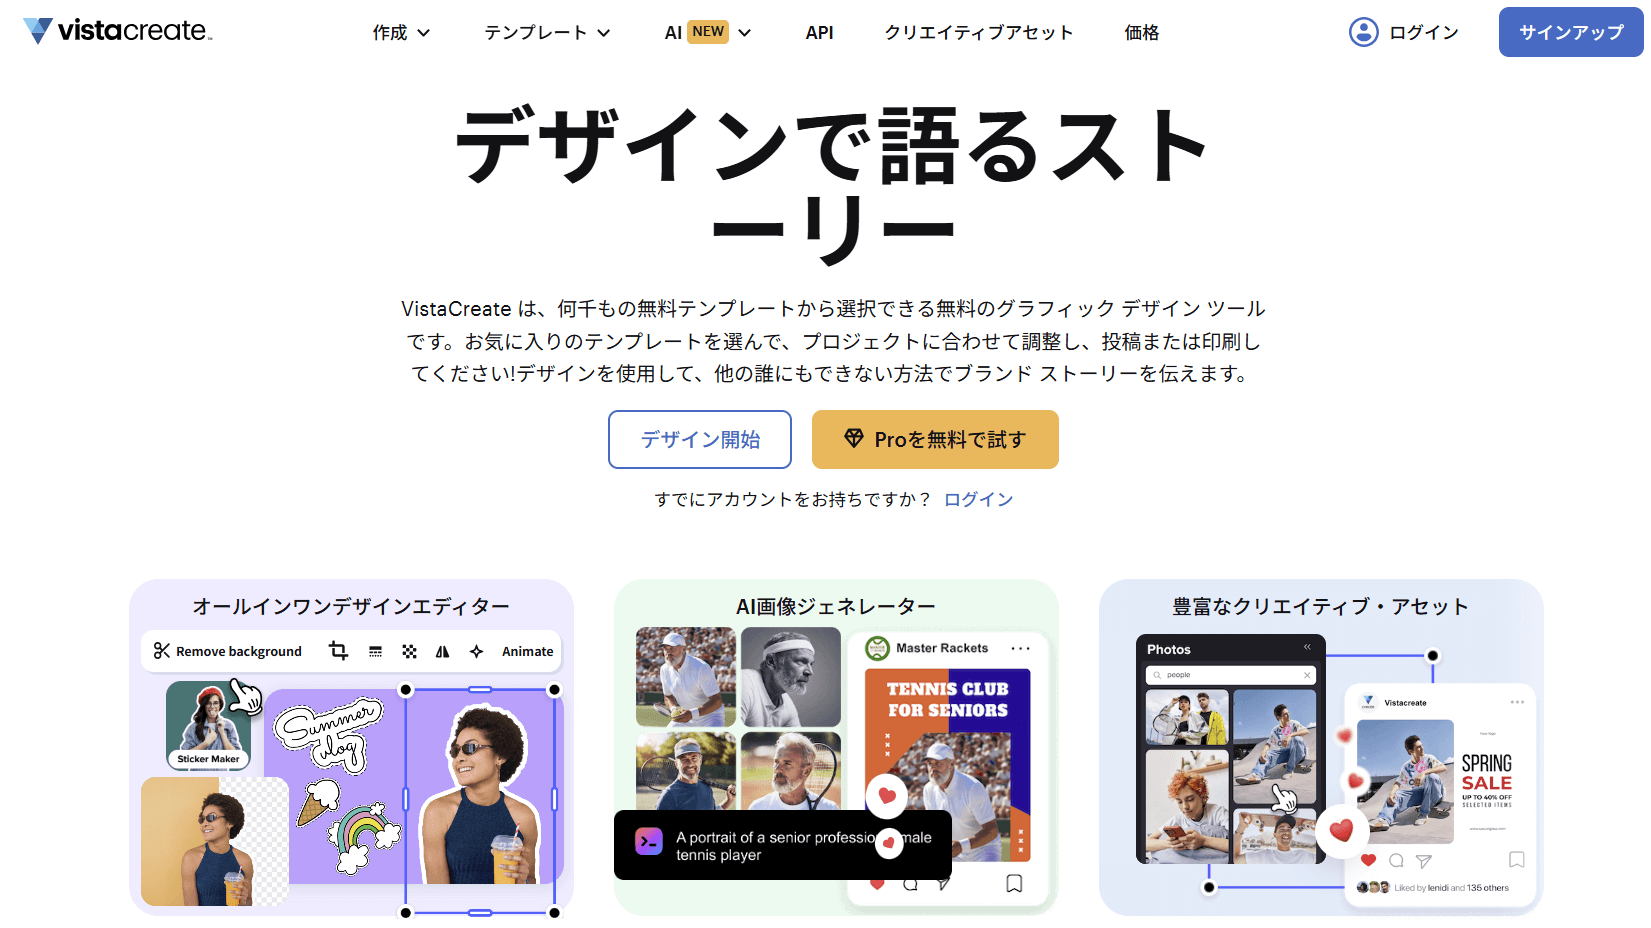Open the 価格 pricing page
This screenshot has height=928, width=1651.
point(1141,33)
